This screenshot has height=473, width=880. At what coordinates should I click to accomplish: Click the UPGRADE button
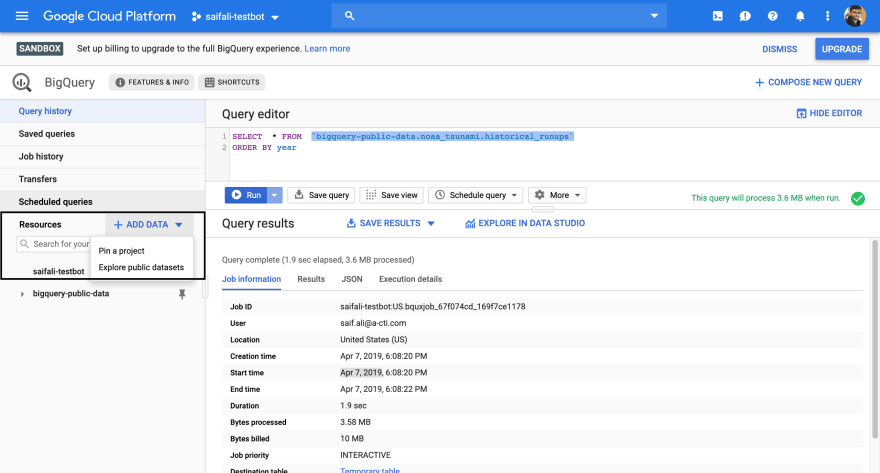[x=842, y=49]
